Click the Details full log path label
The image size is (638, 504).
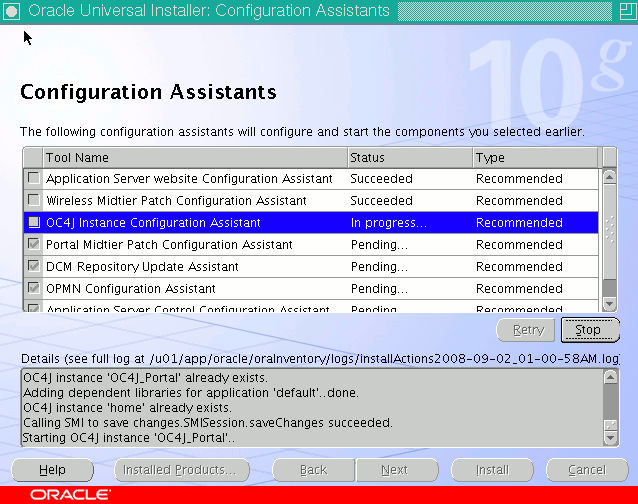coord(320,358)
